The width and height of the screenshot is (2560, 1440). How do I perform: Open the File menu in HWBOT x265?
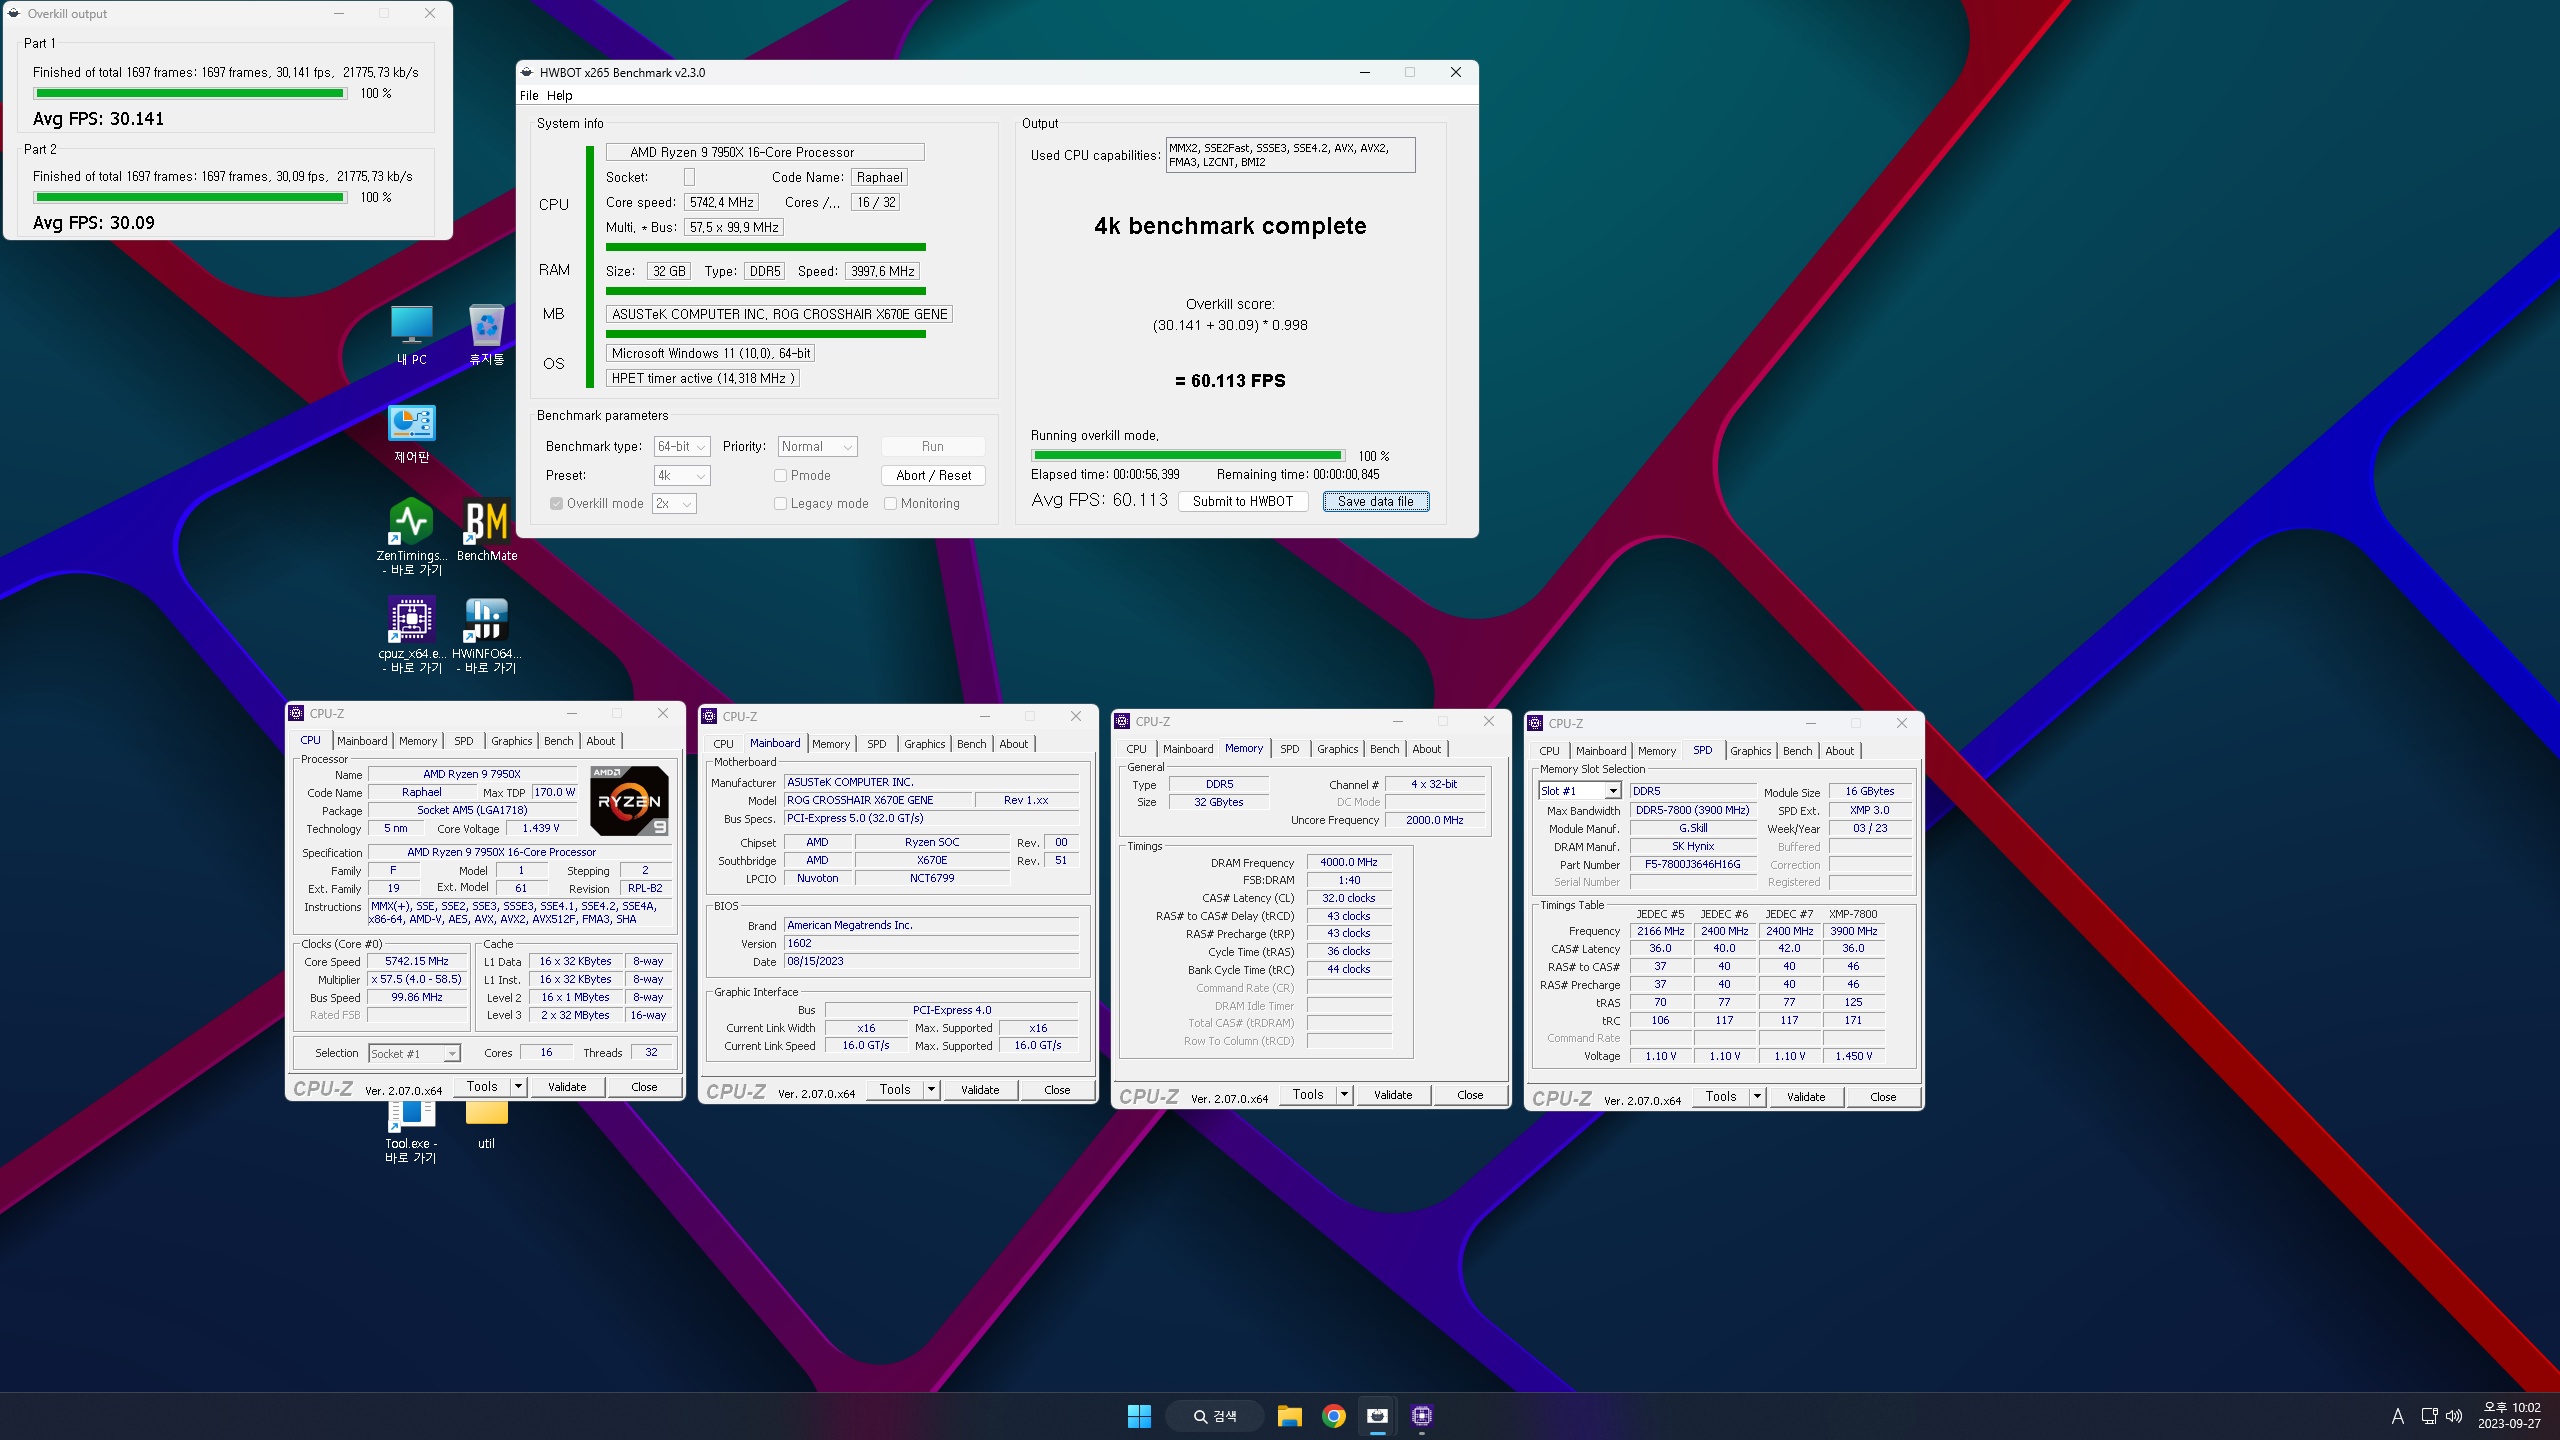pos(529,95)
